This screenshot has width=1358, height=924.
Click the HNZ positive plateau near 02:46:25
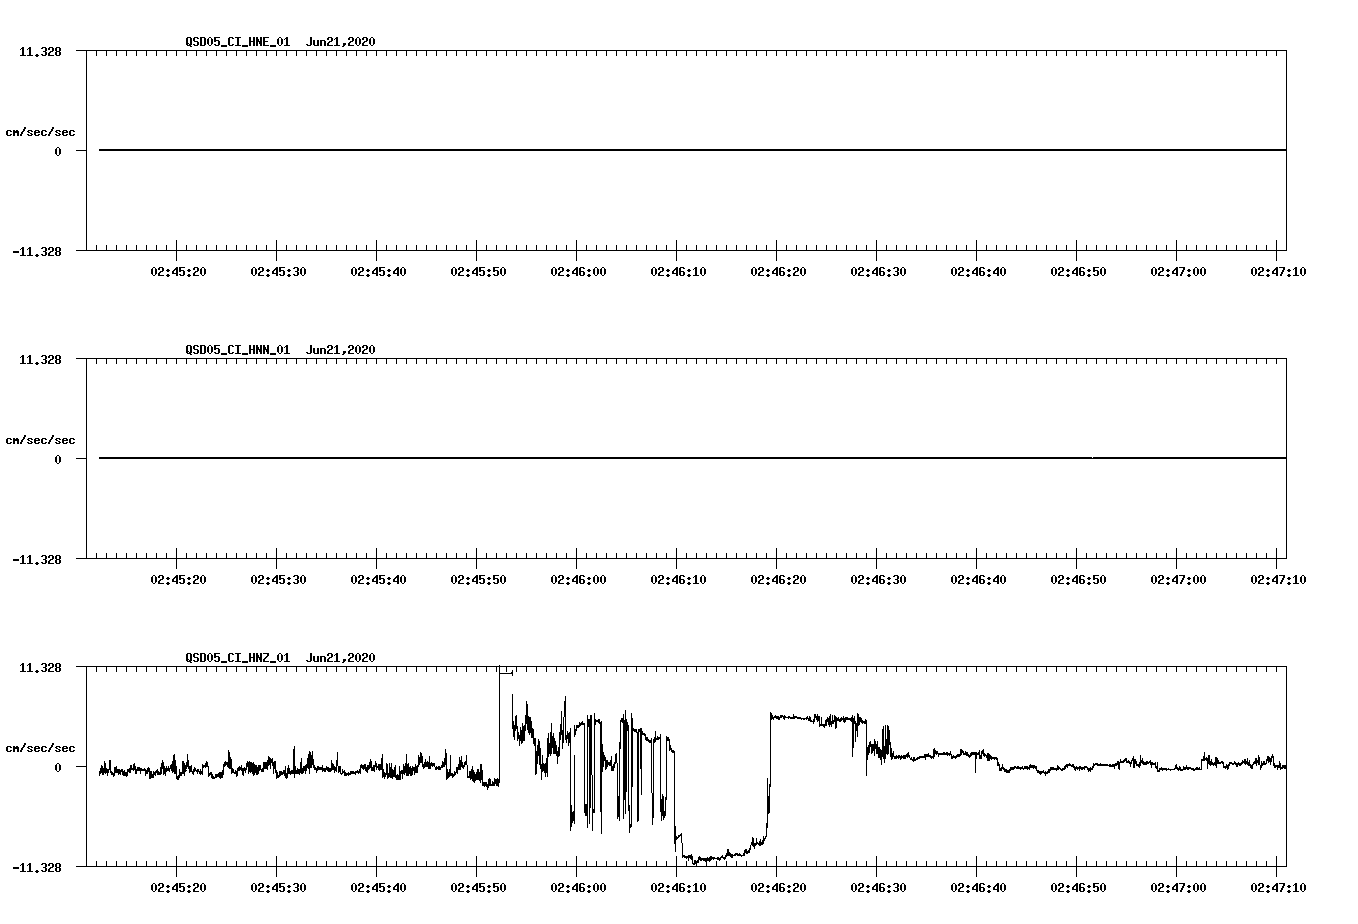click(x=818, y=718)
